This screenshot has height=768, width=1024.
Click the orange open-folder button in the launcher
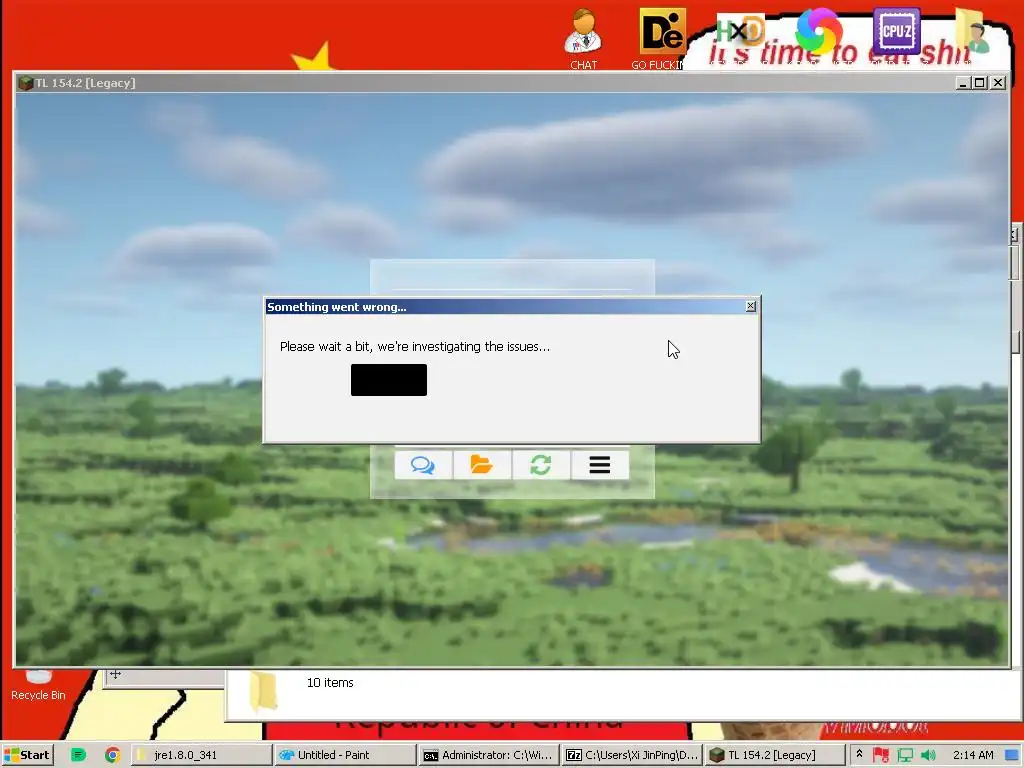(482, 465)
